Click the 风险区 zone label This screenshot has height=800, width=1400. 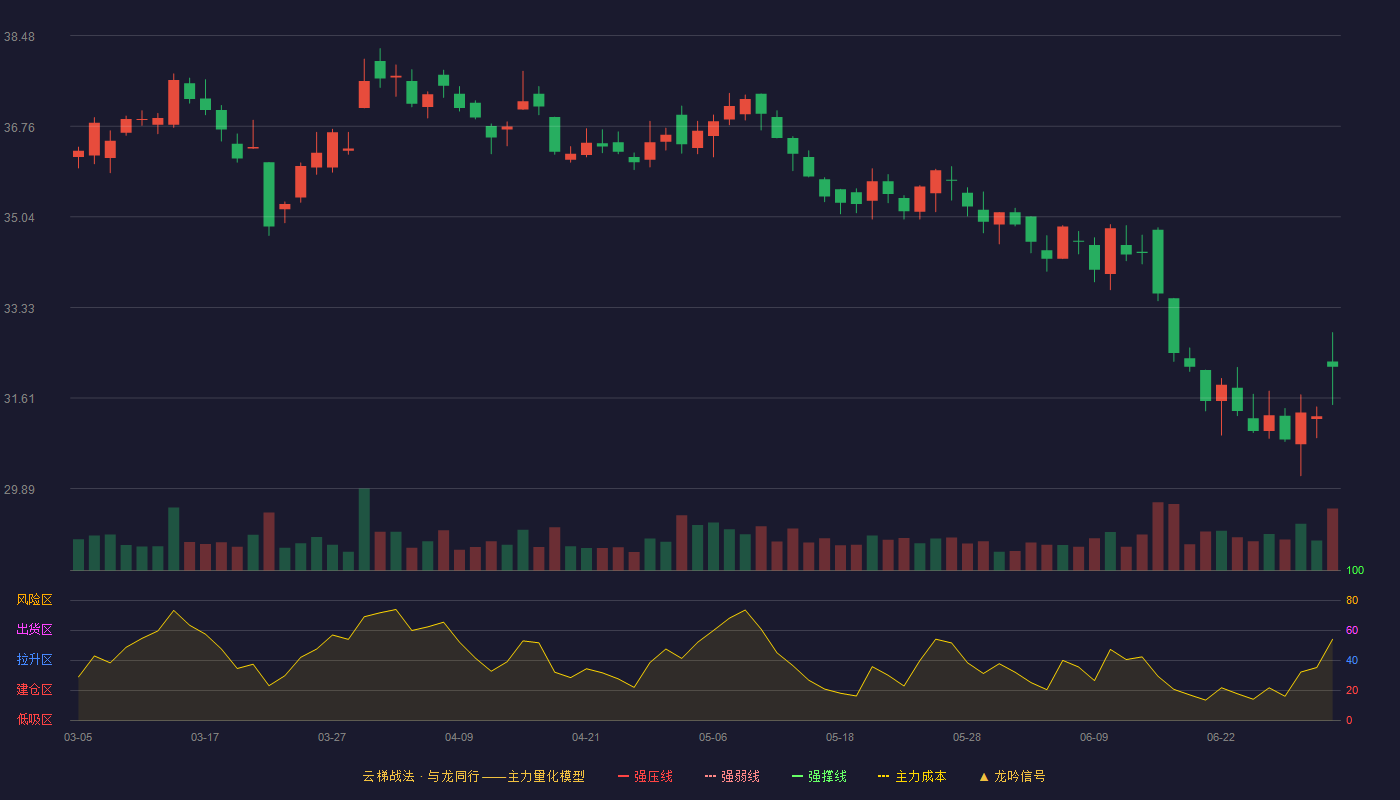(x=34, y=600)
